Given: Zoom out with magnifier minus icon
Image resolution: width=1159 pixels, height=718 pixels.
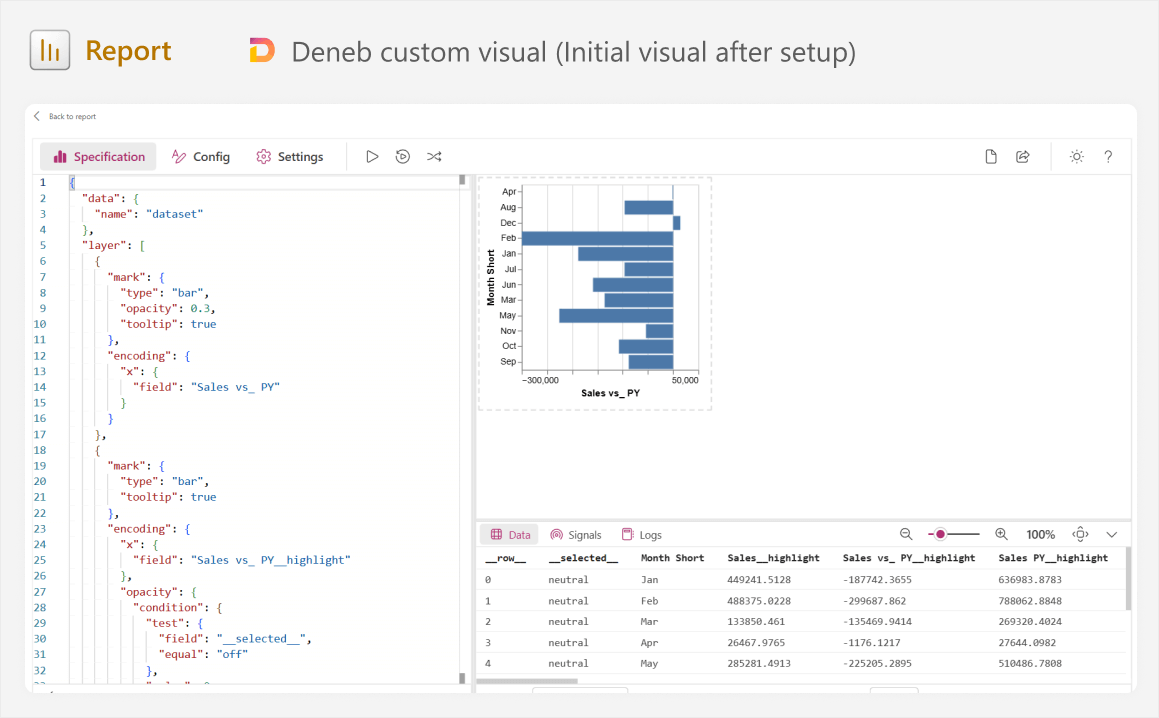Looking at the screenshot, I should [905, 534].
